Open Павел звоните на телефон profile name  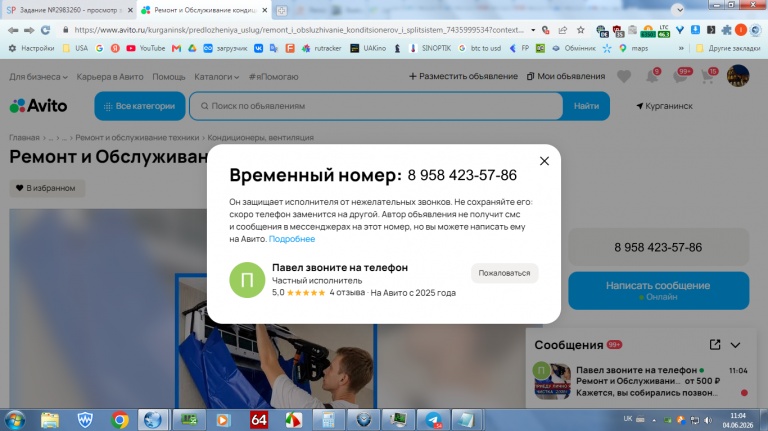click(x=340, y=267)
